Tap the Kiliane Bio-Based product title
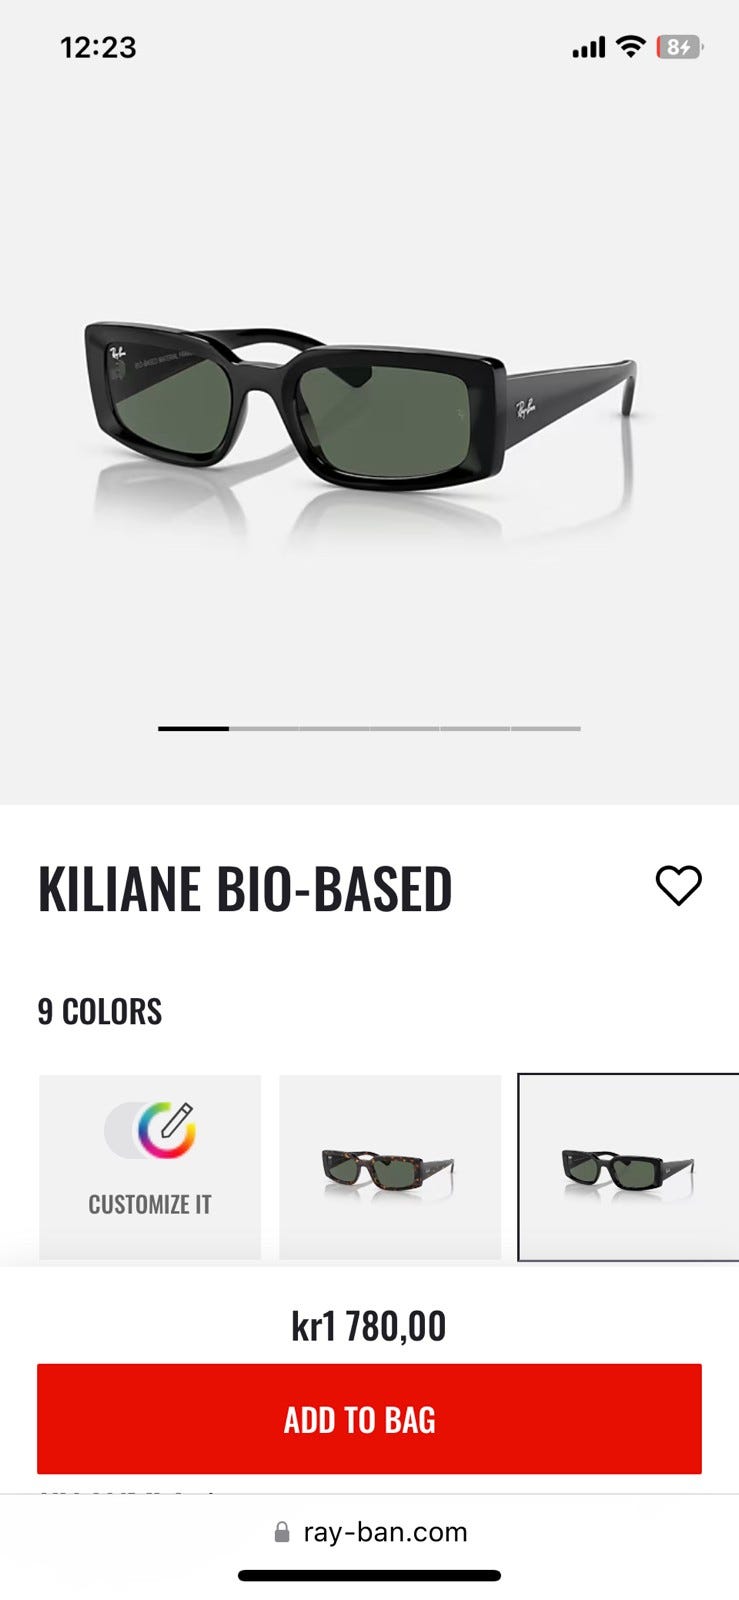 (x=245, y=888)
